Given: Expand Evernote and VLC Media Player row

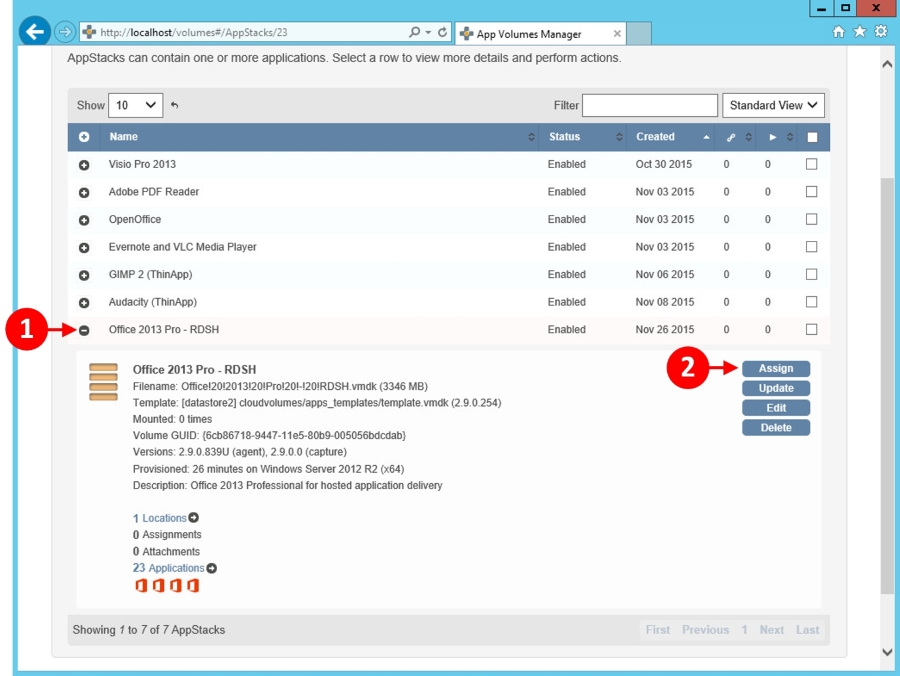Looking at the screenshot, I should coord(84,248).
